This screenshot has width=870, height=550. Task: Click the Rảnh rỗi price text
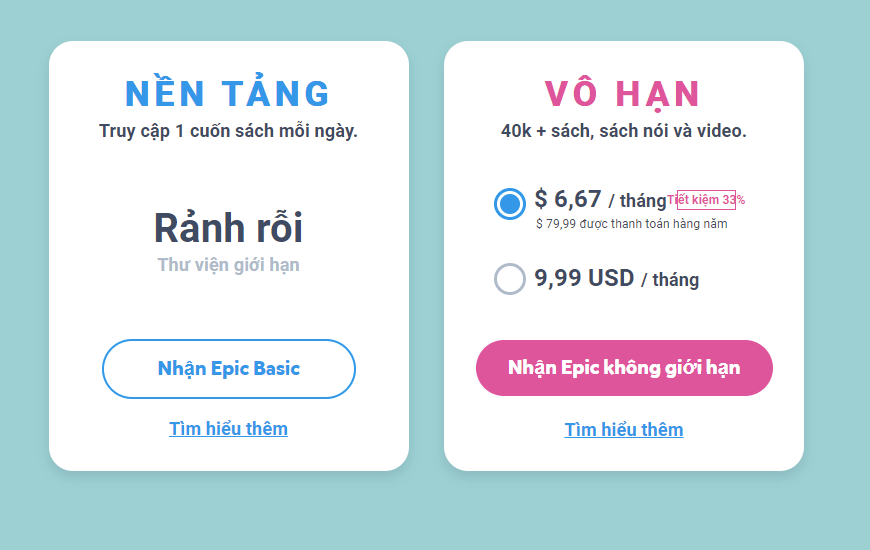228,228
